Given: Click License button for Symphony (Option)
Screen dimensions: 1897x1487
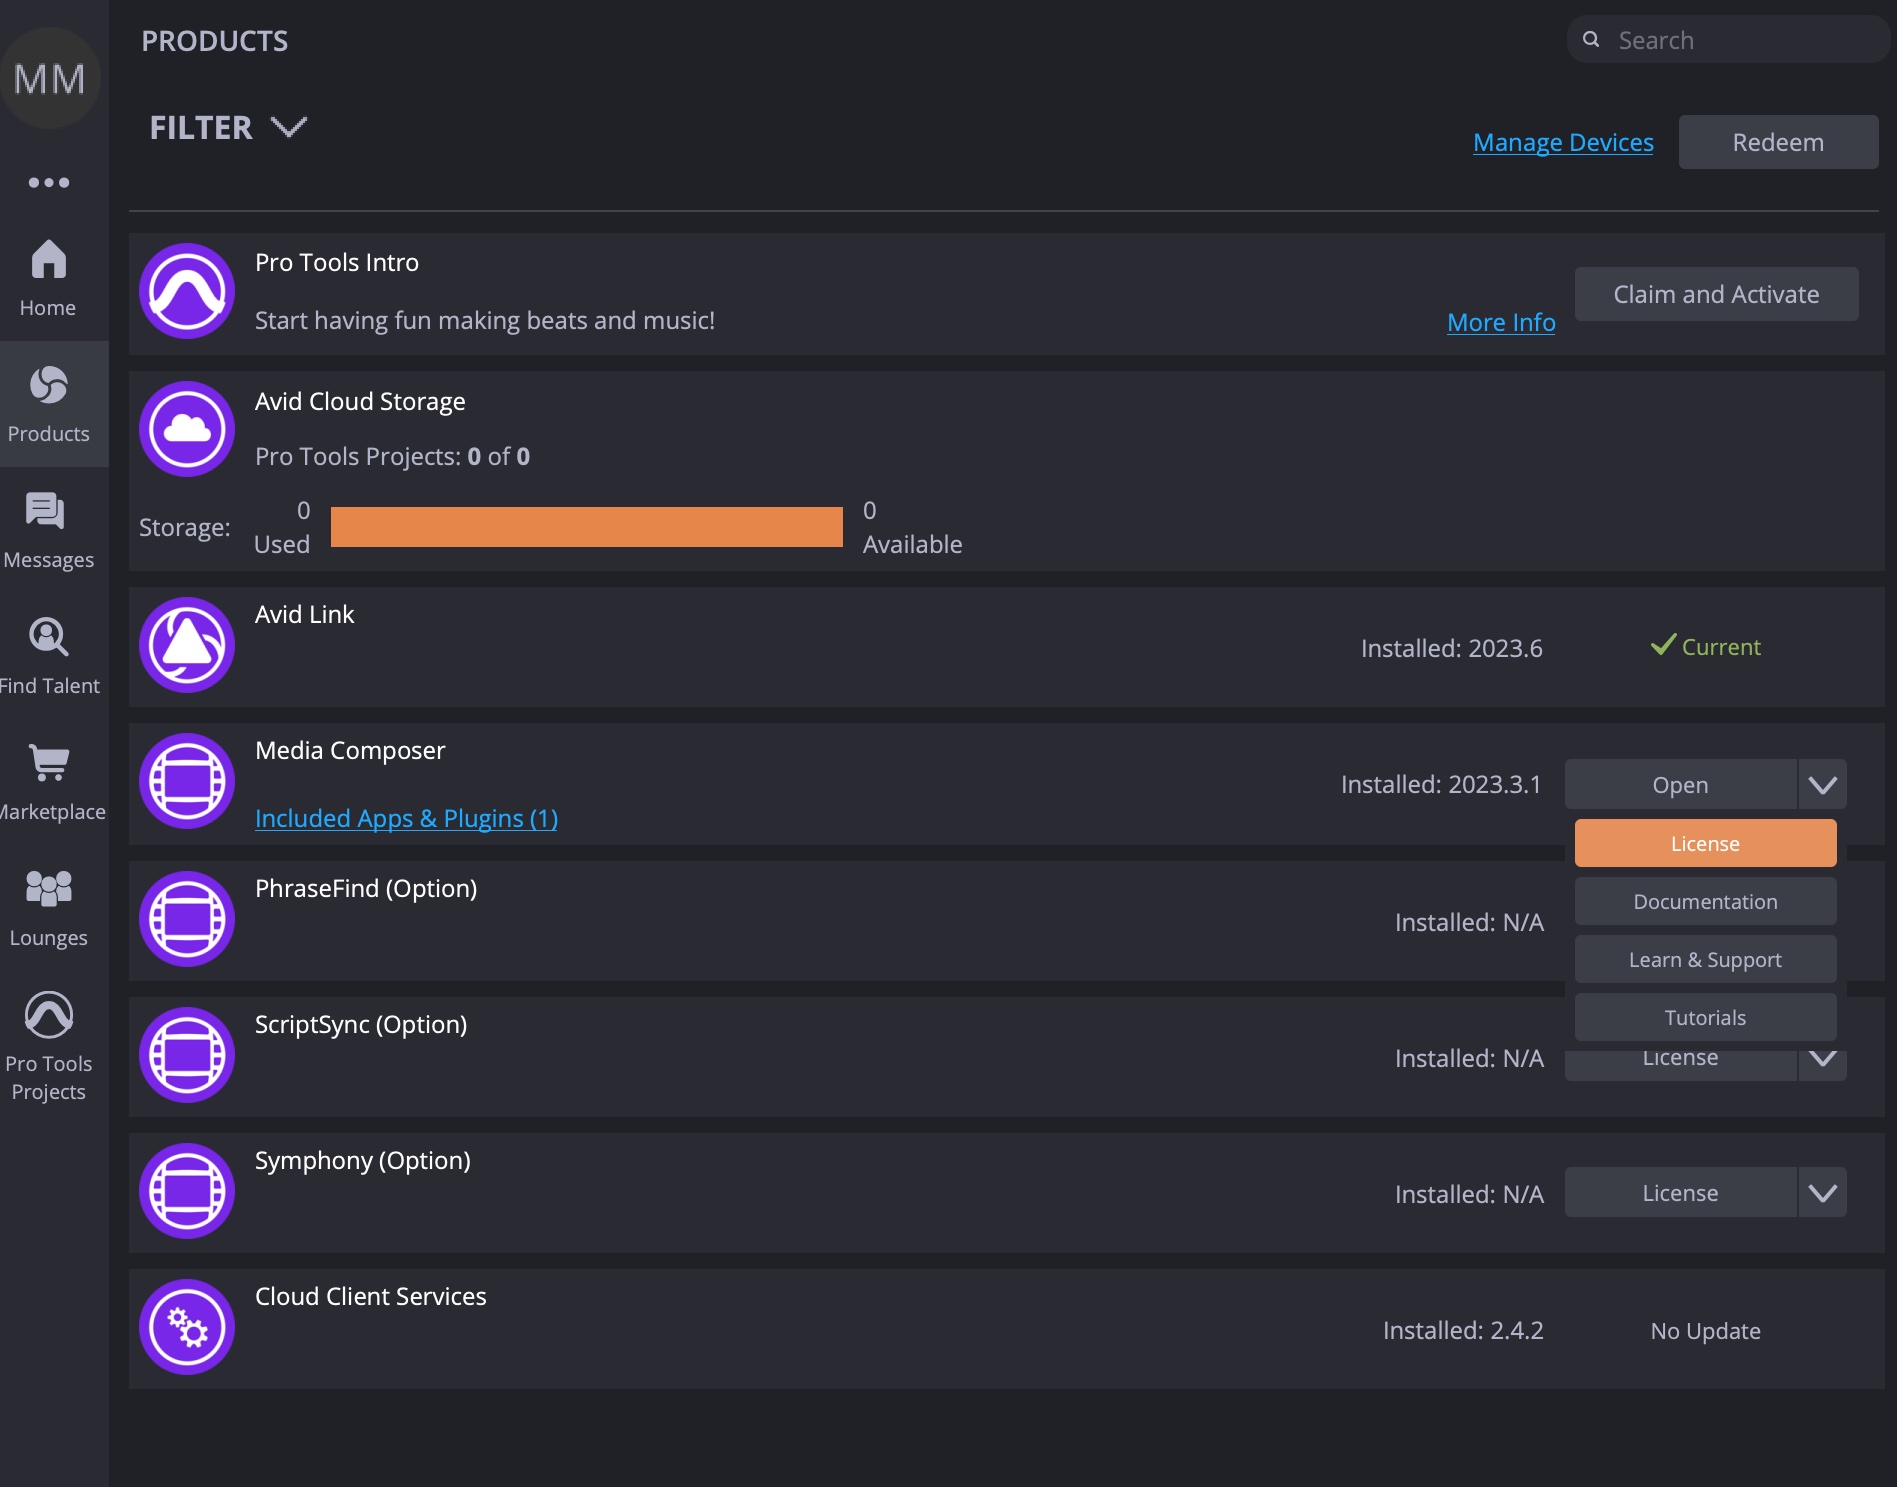Looking at the screenshot, I should pyautogui.click(x=1680, y=1193).
